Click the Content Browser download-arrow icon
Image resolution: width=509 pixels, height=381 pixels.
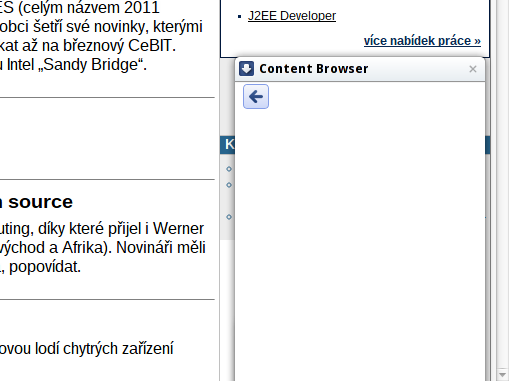click(x=246, y=69)
